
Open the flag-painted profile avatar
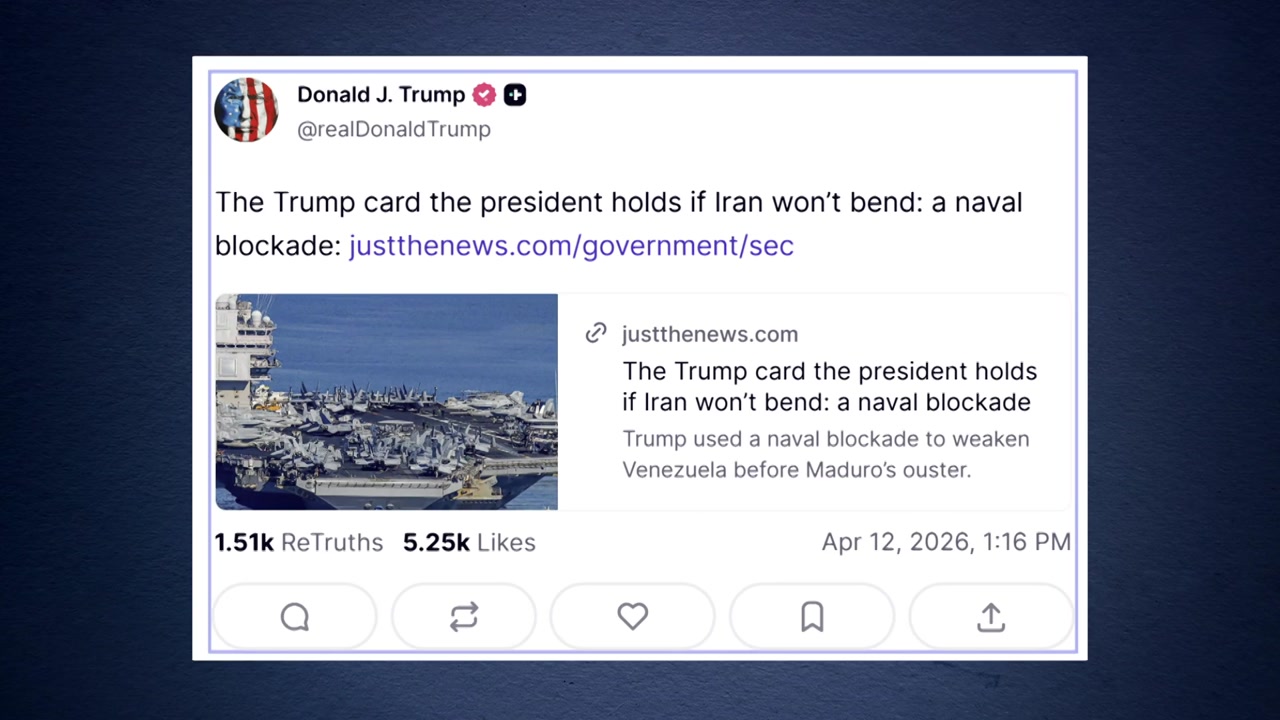pyautogui.click(x=246, y=109)
